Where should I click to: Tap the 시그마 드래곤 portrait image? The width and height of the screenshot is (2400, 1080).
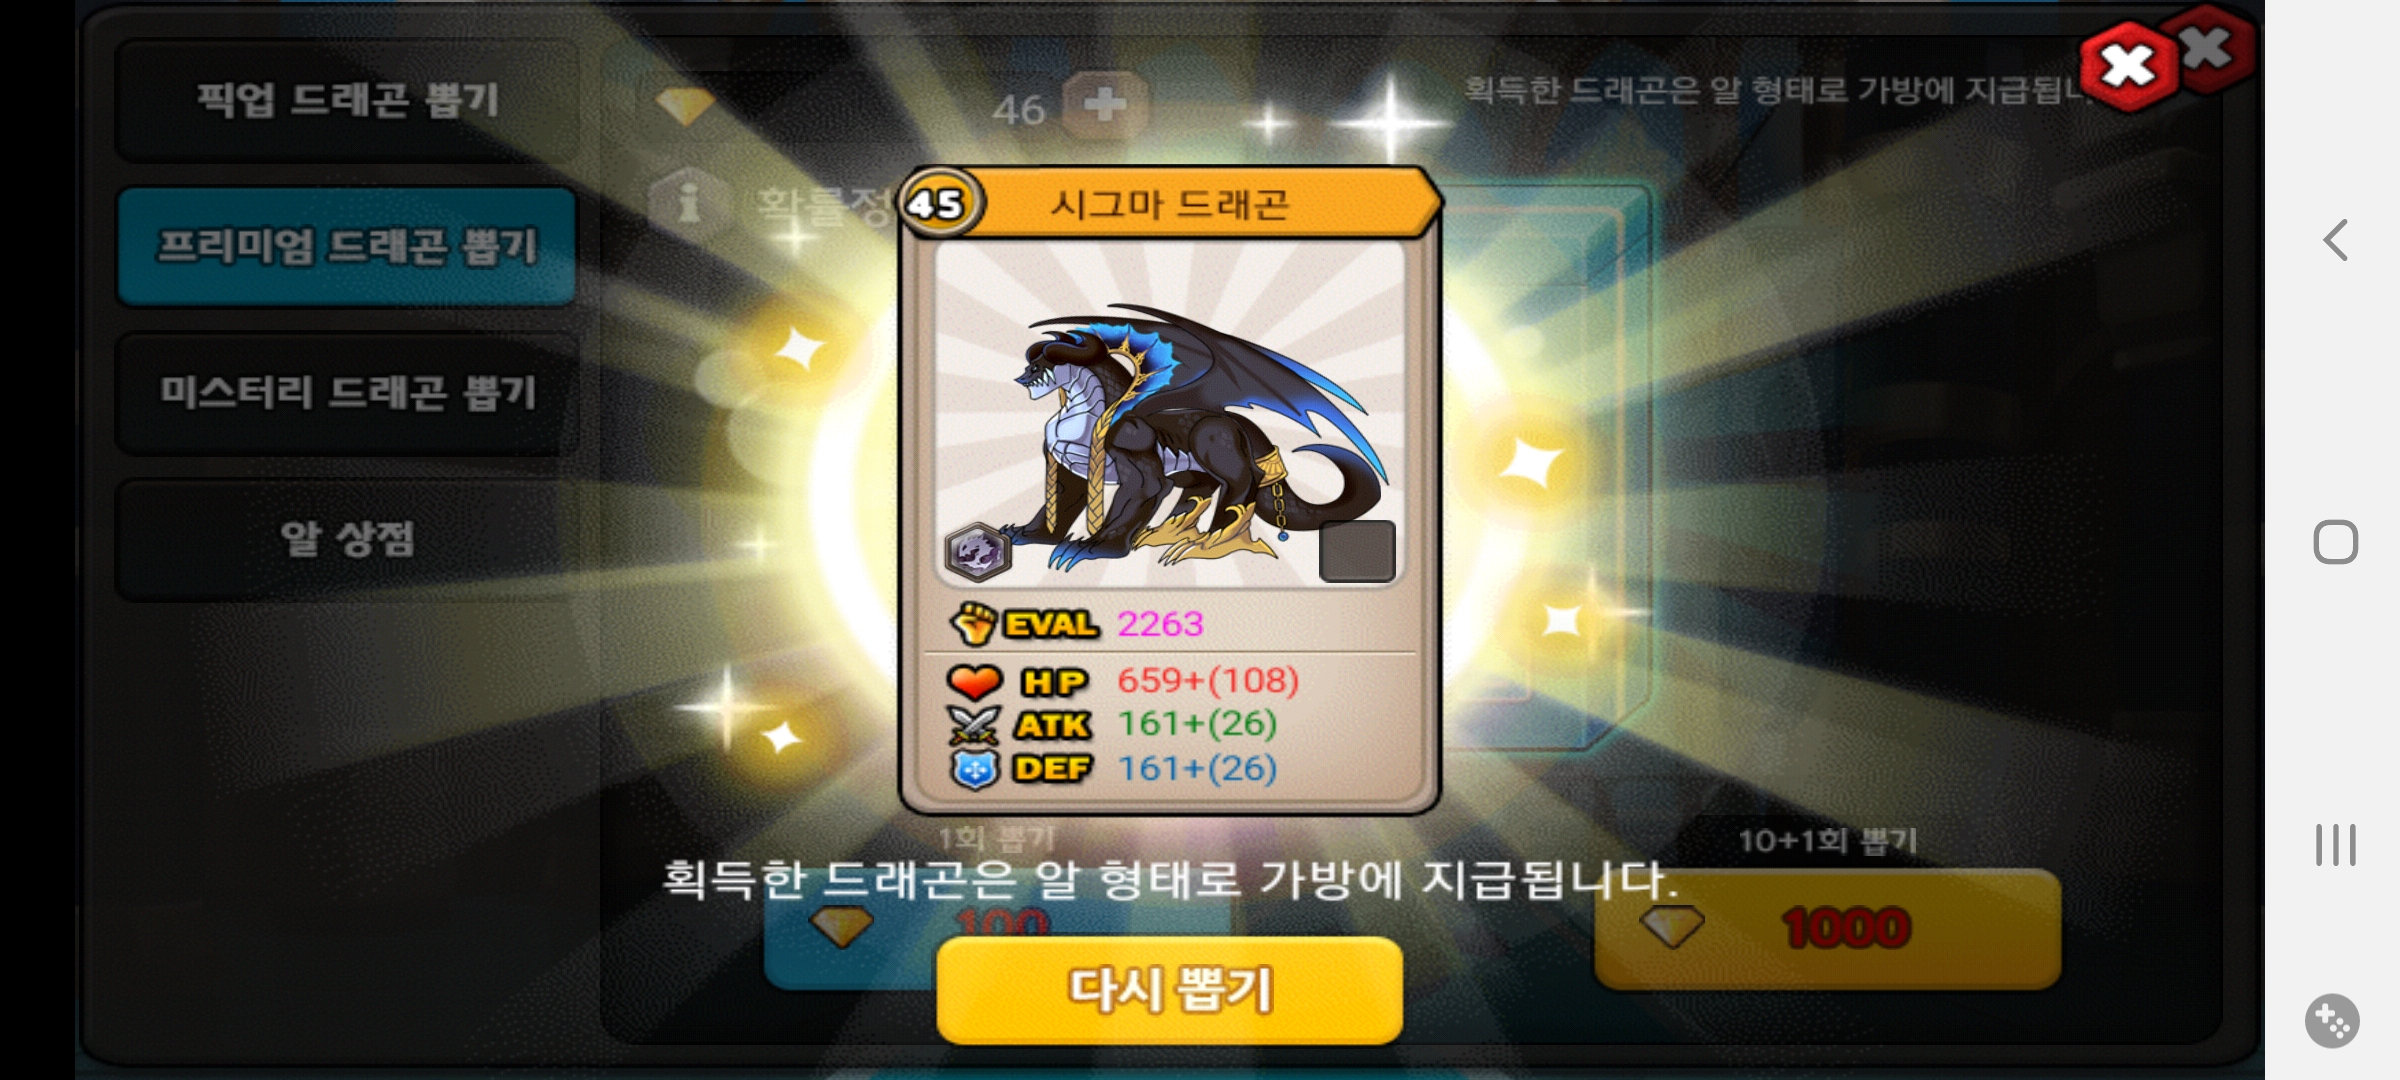[1169, 413]
